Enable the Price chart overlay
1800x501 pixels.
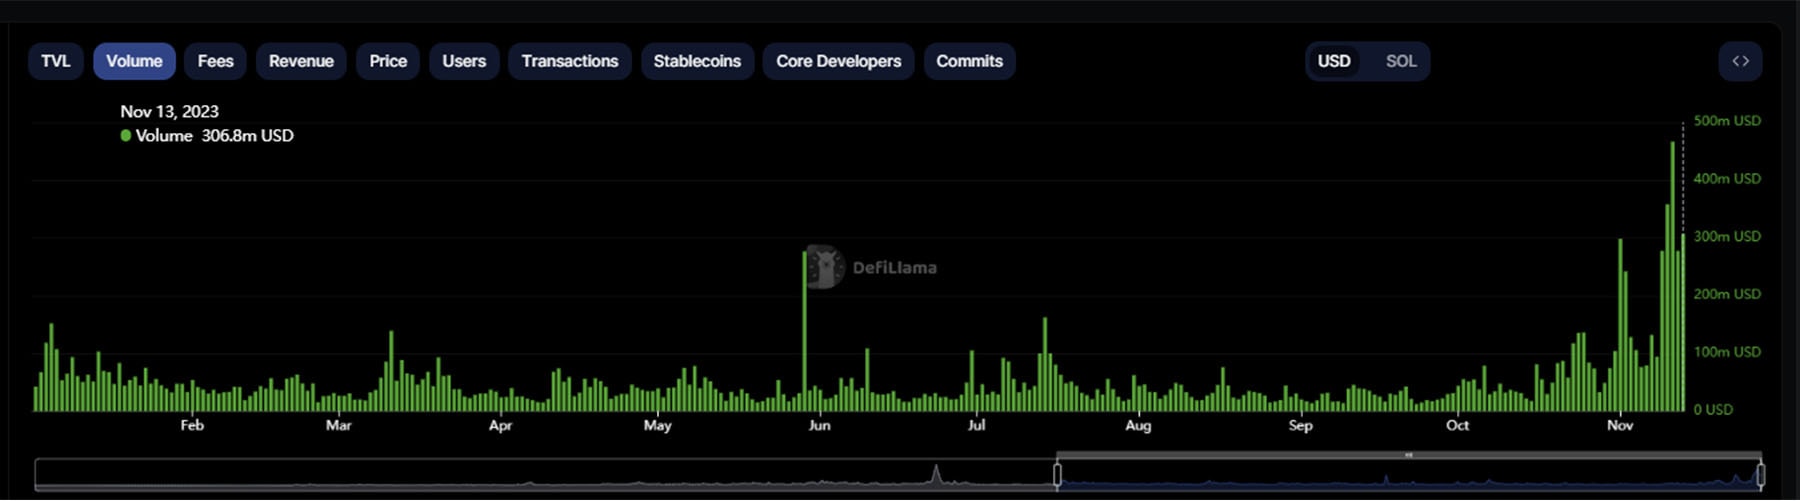(x=388, y=61)
